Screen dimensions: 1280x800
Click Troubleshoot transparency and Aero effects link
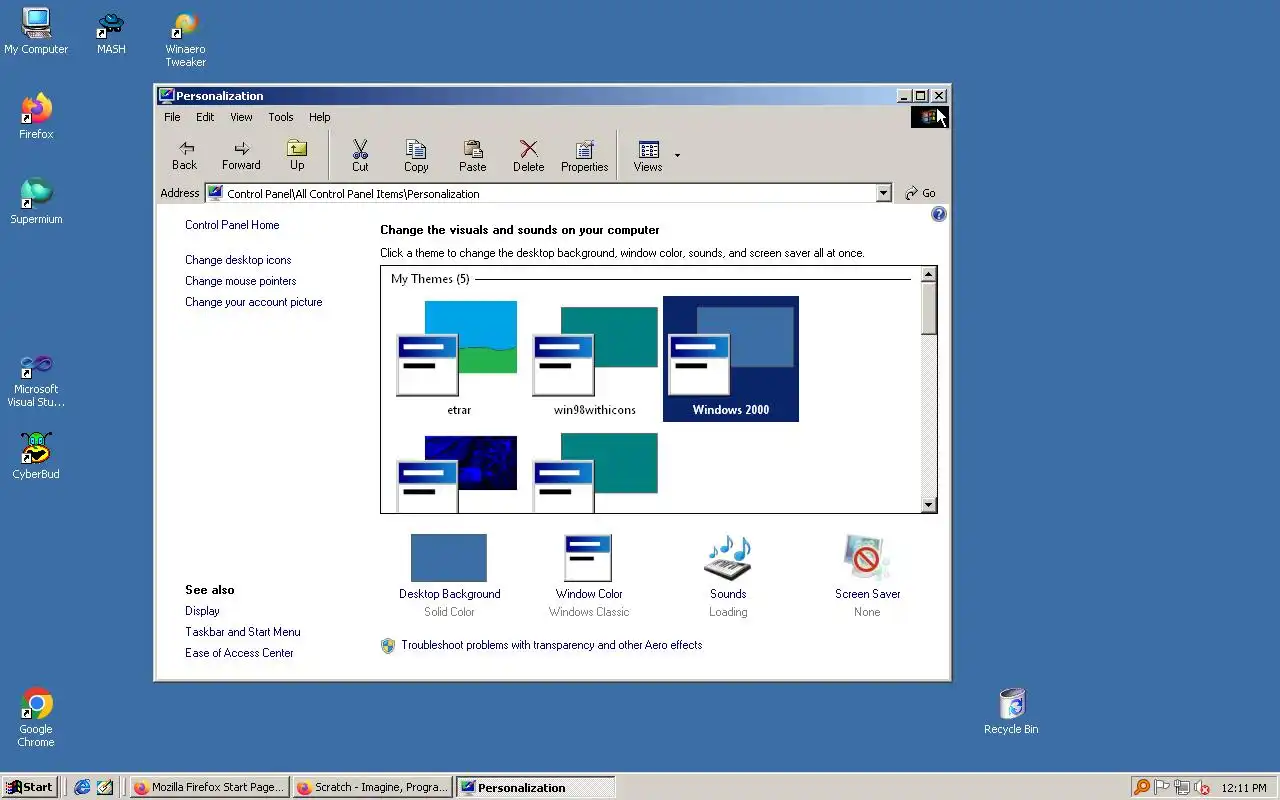tap(551, 645)
